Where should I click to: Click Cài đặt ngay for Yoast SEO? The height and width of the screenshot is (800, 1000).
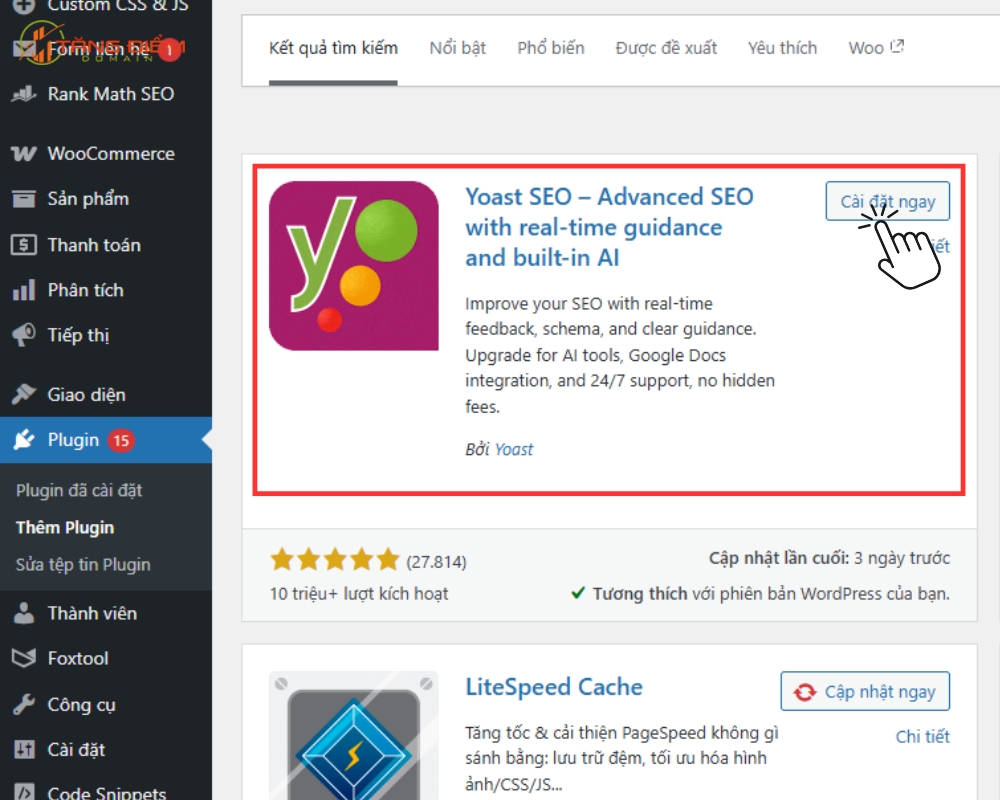pyautogui.click(x=887, y=202)
